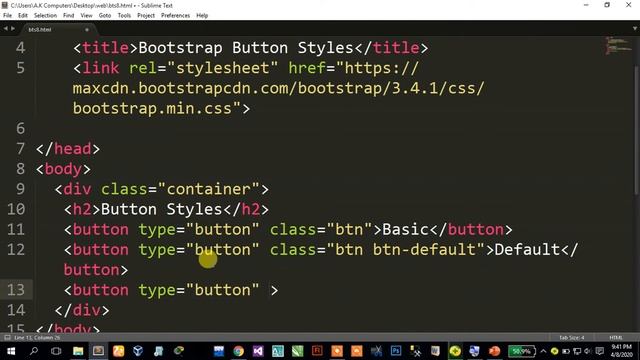Viewport: 640px width, 360px height.
Task: Open the Find menu
Action: coord(69,16)
